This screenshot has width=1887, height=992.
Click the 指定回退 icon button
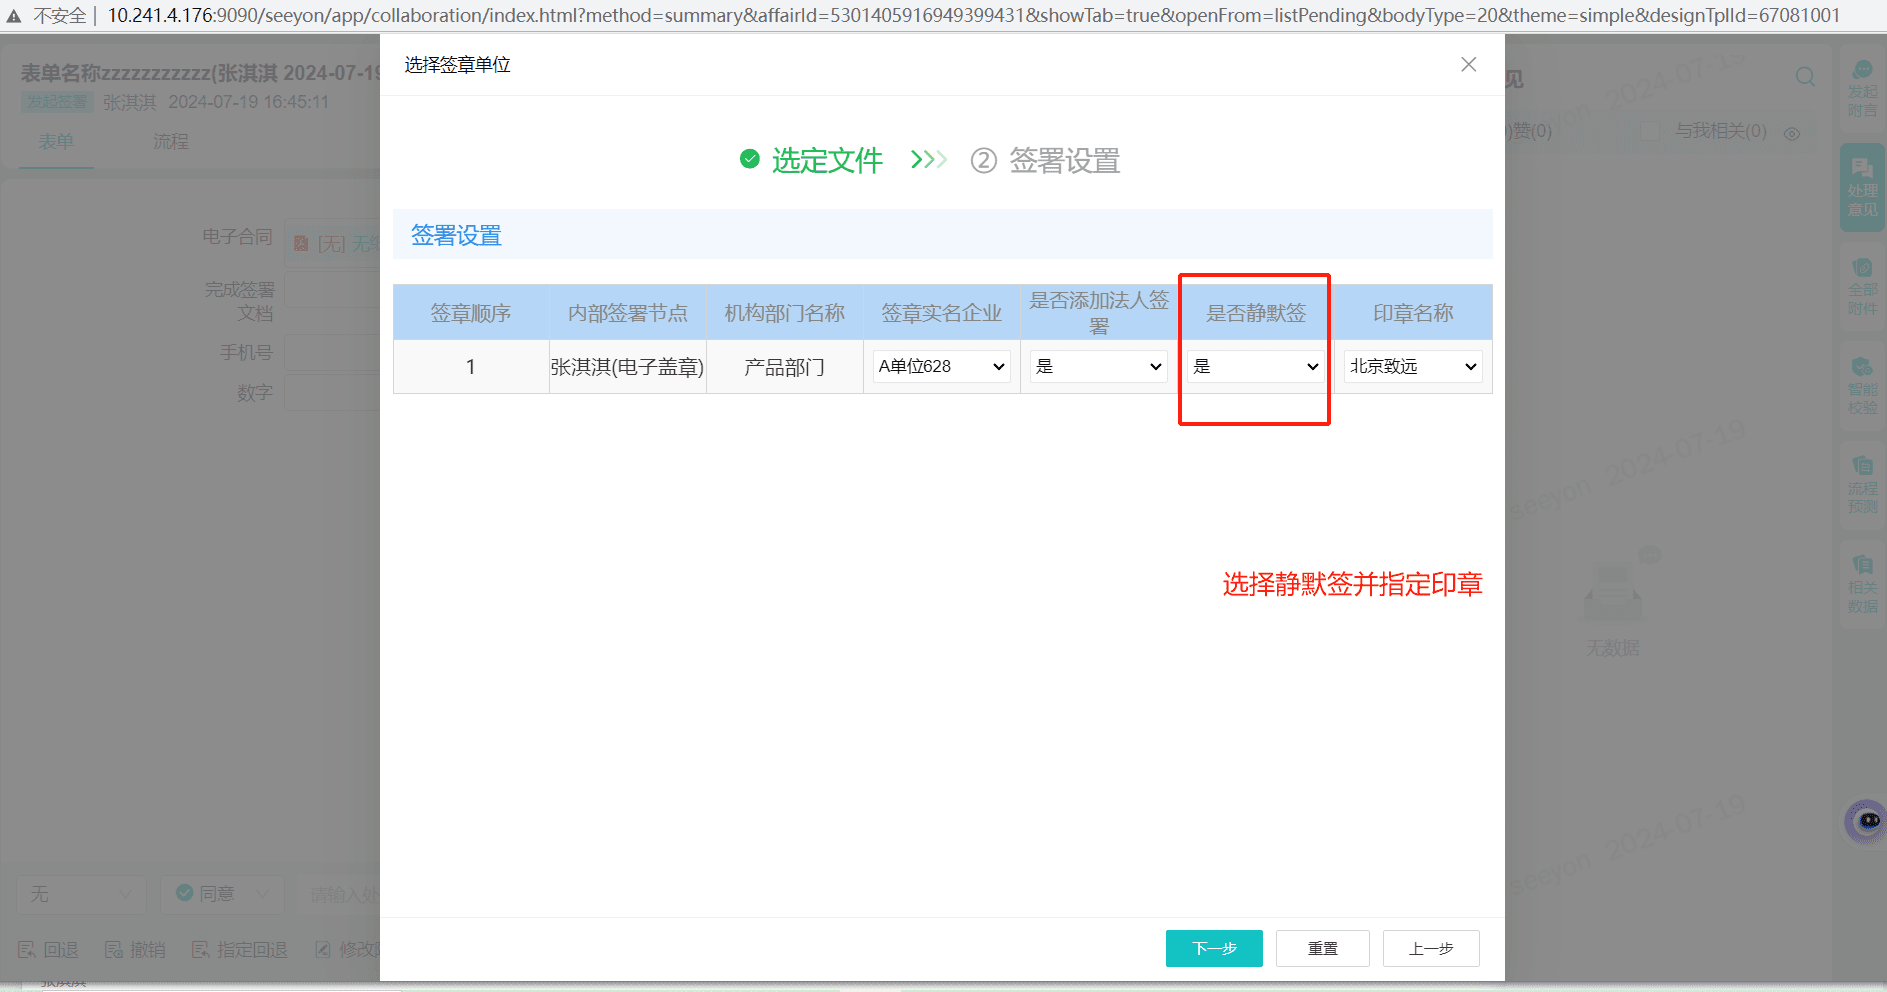point(240,950)
